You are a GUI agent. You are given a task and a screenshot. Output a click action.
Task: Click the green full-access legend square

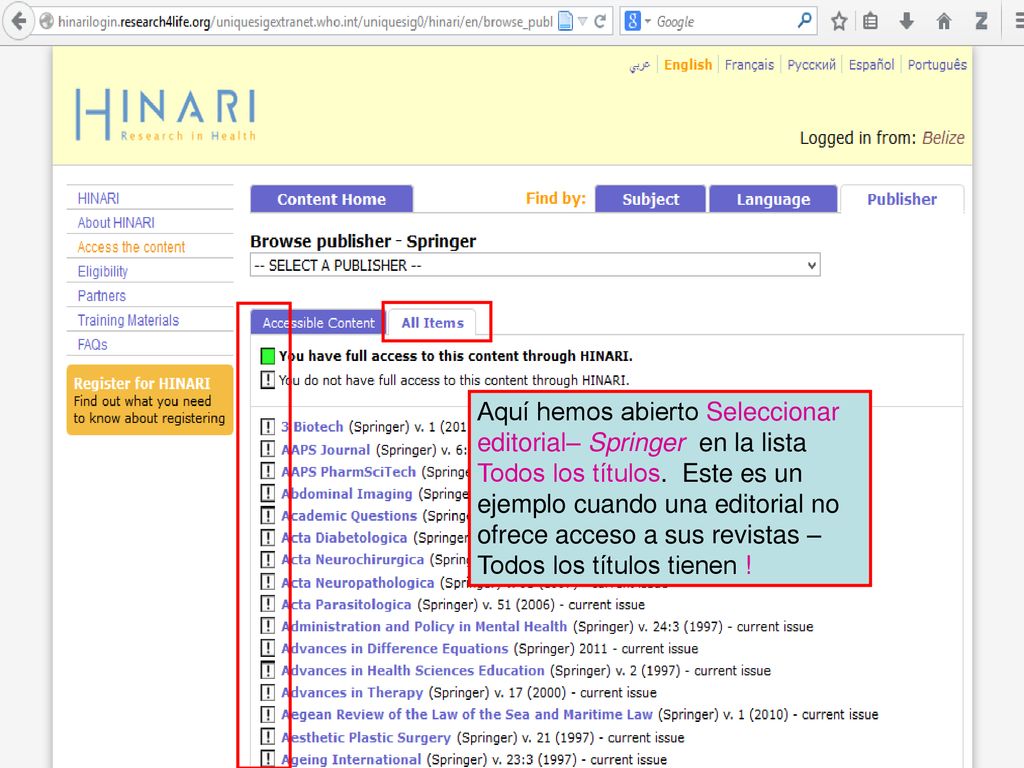[267, 356]
